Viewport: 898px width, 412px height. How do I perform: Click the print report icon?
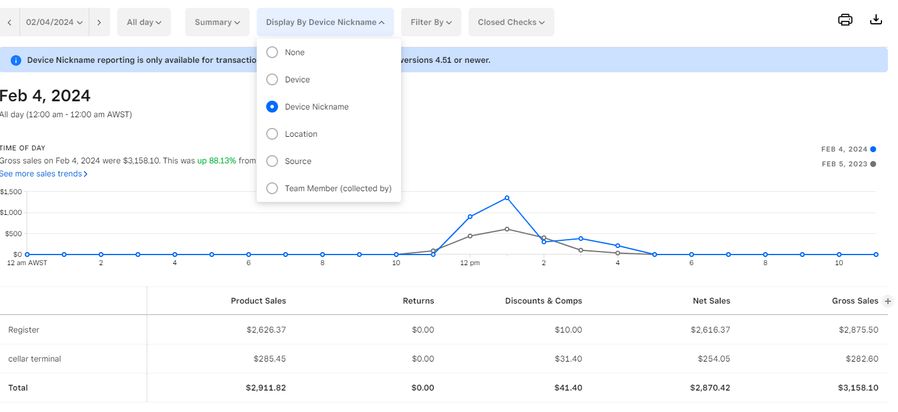845,20
